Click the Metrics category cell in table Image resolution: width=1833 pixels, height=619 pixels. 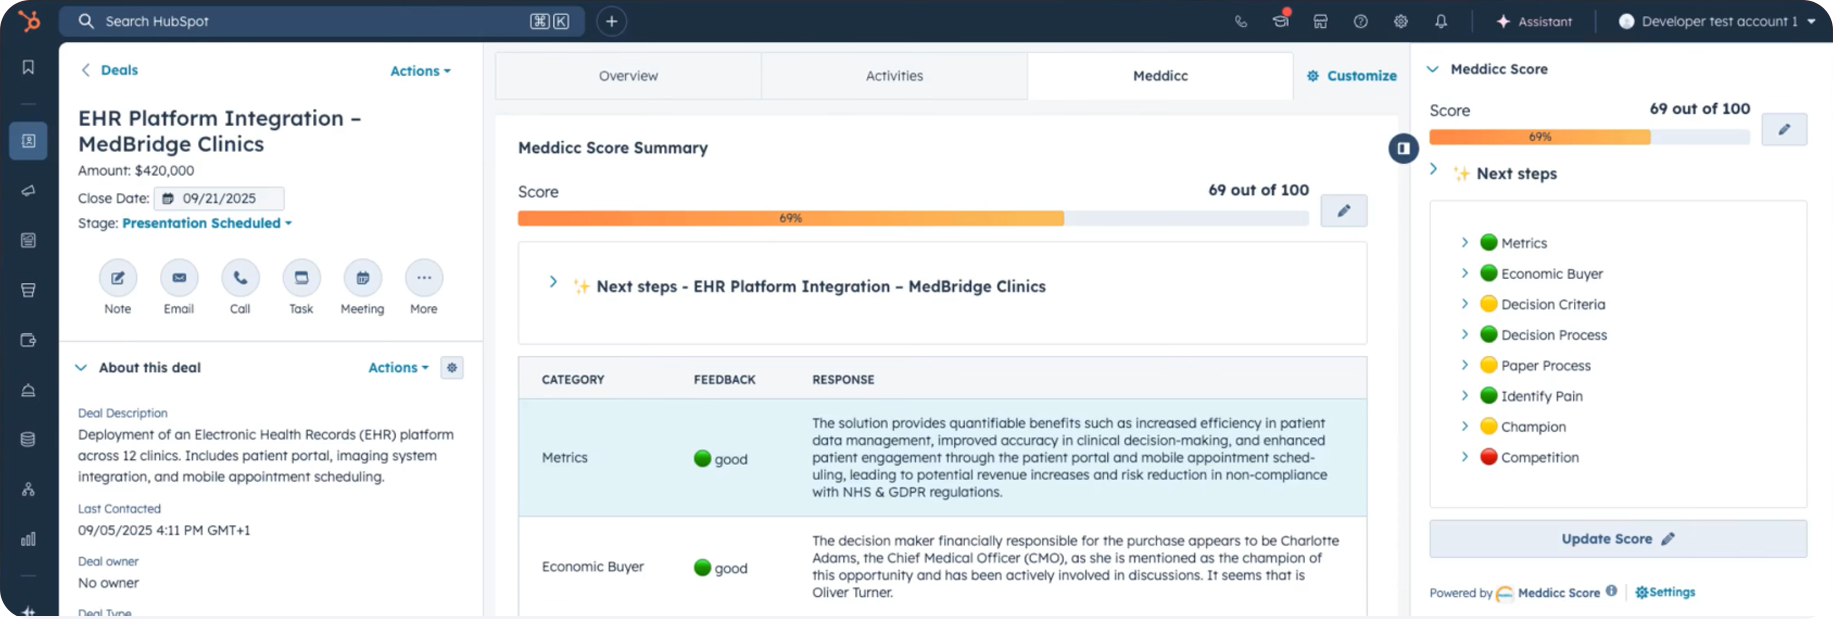coord(564,457)
